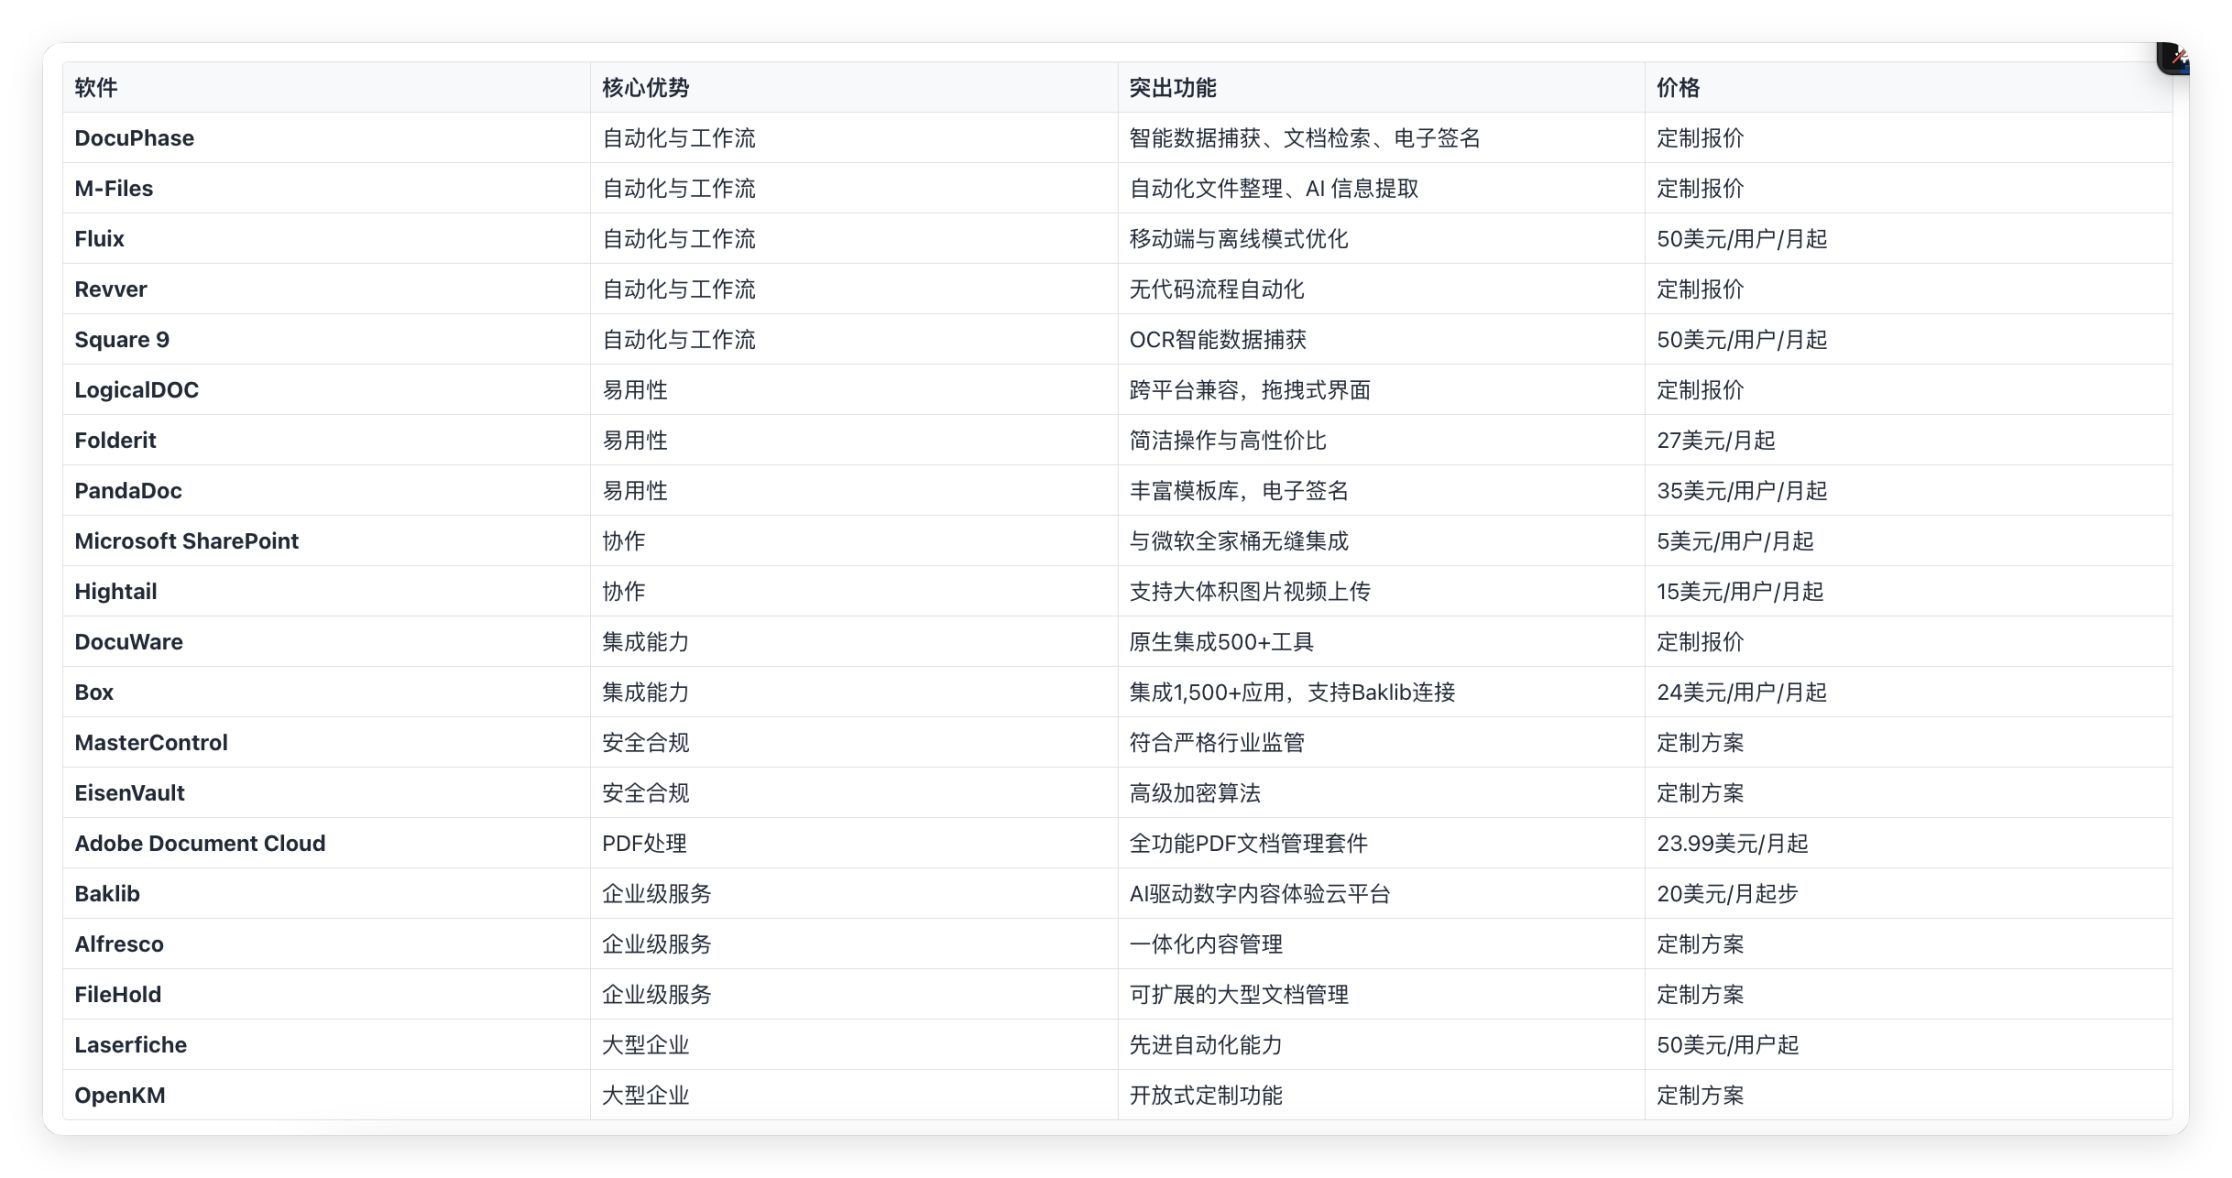
Task: Select the Microsoft SharePoint name cell
Action: coord(186,541)
